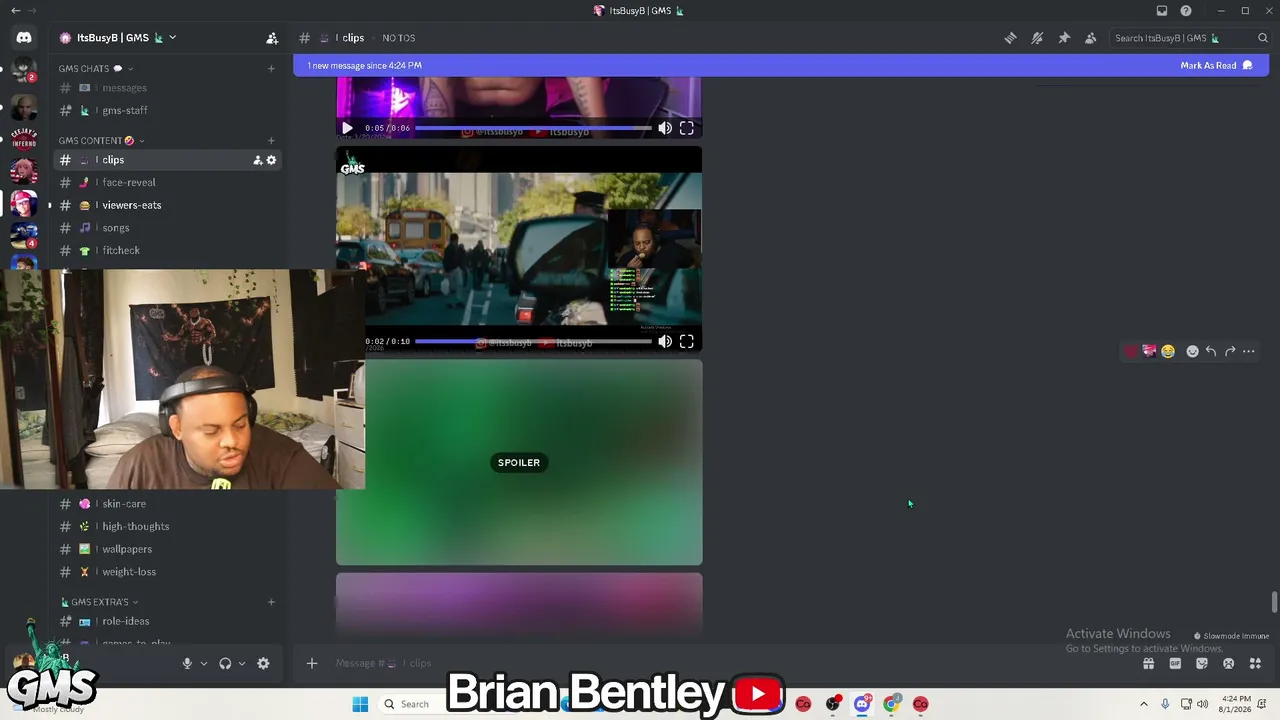Open More options on hovered message
The height and width of the screenshot is (720, 1280).
(x=1249, y=351)
